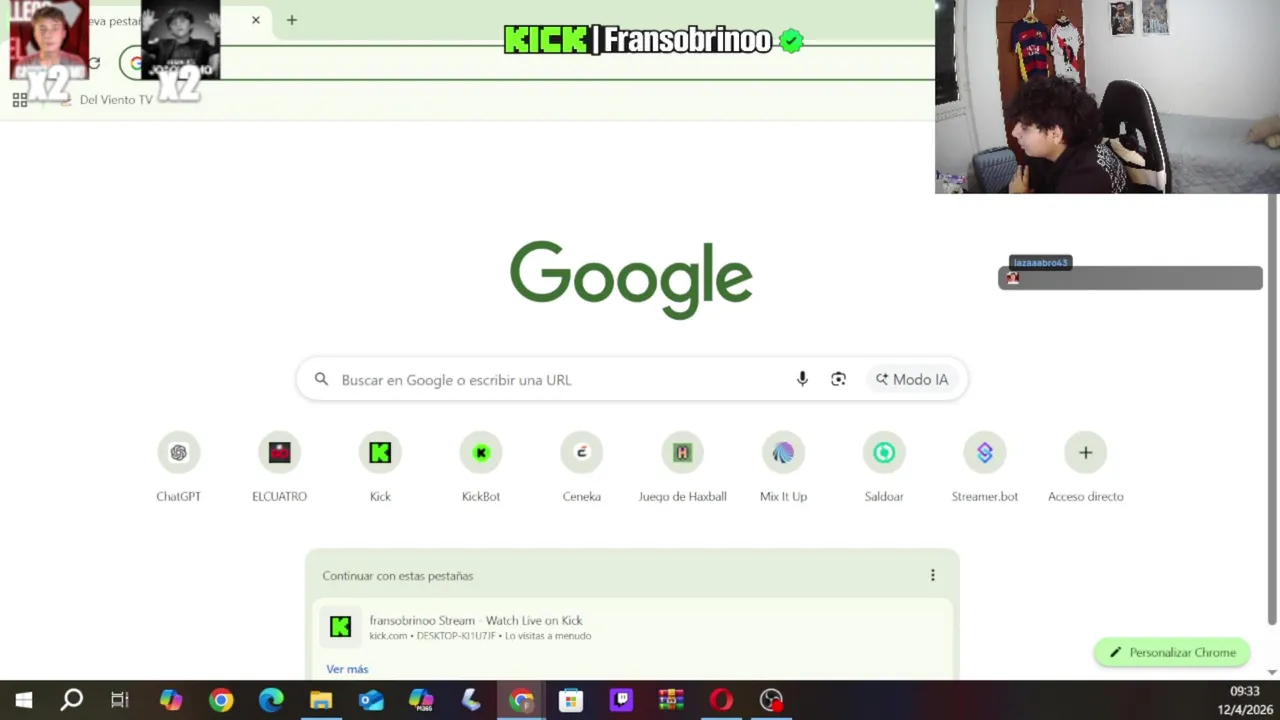Open Opera browser from the taskbar

tap(721, 700)
